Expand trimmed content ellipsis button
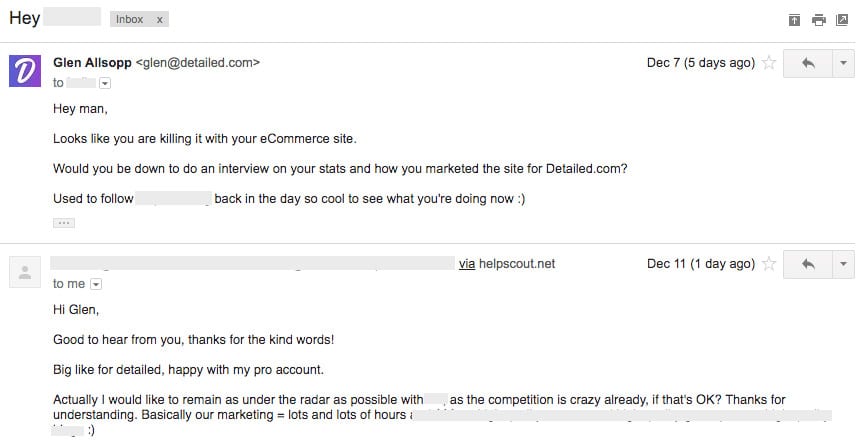Screen dimensions: 866x445 [x=64, y=223]
